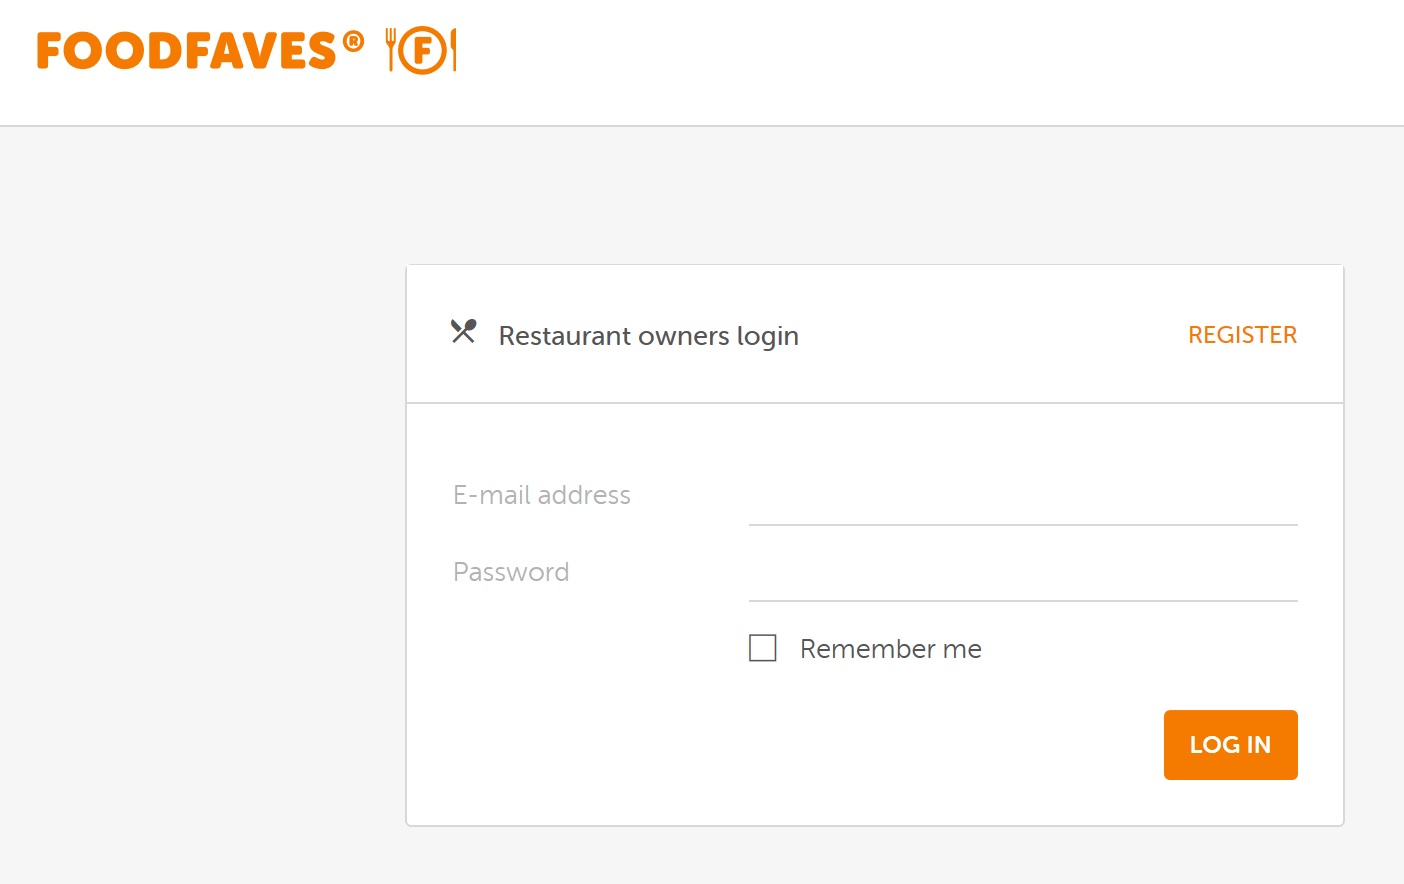This screenshot has width=1404, height=884.
Task: Click the underline of the Password field
Action: coord(1022,600)
